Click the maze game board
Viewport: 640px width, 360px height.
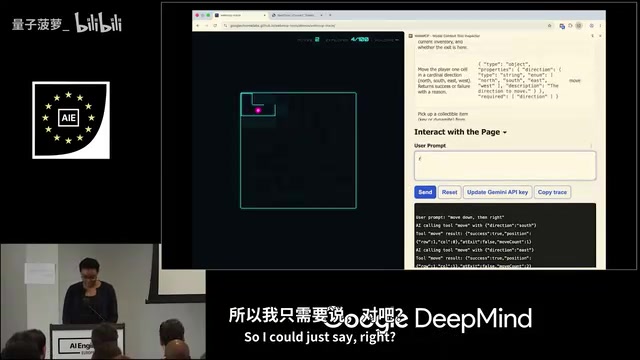pyautogui.click(x=298, y=151)
